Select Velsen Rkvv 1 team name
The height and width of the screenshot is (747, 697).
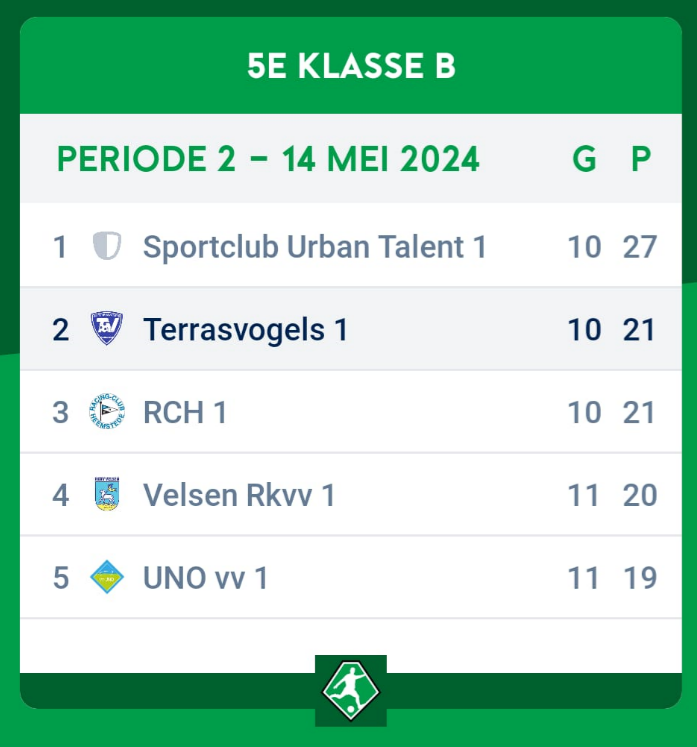(x=239, y=494)
